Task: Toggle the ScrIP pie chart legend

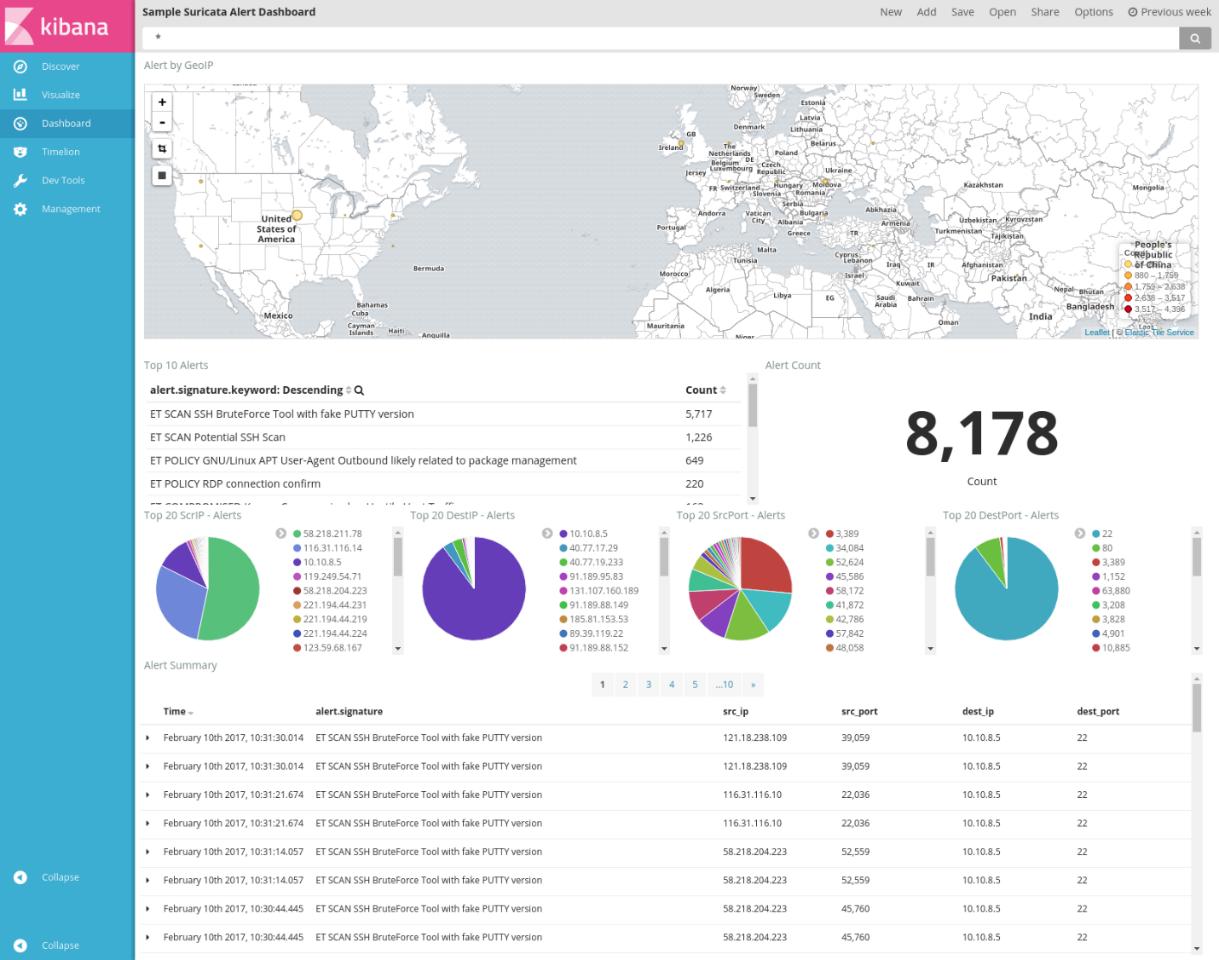Action: pos(281,534)
